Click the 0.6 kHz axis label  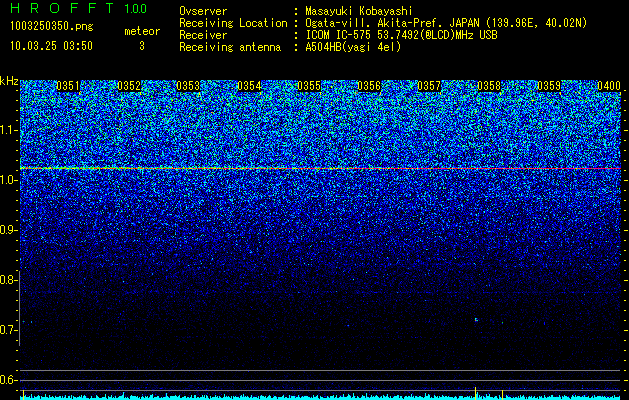[8, 380]
